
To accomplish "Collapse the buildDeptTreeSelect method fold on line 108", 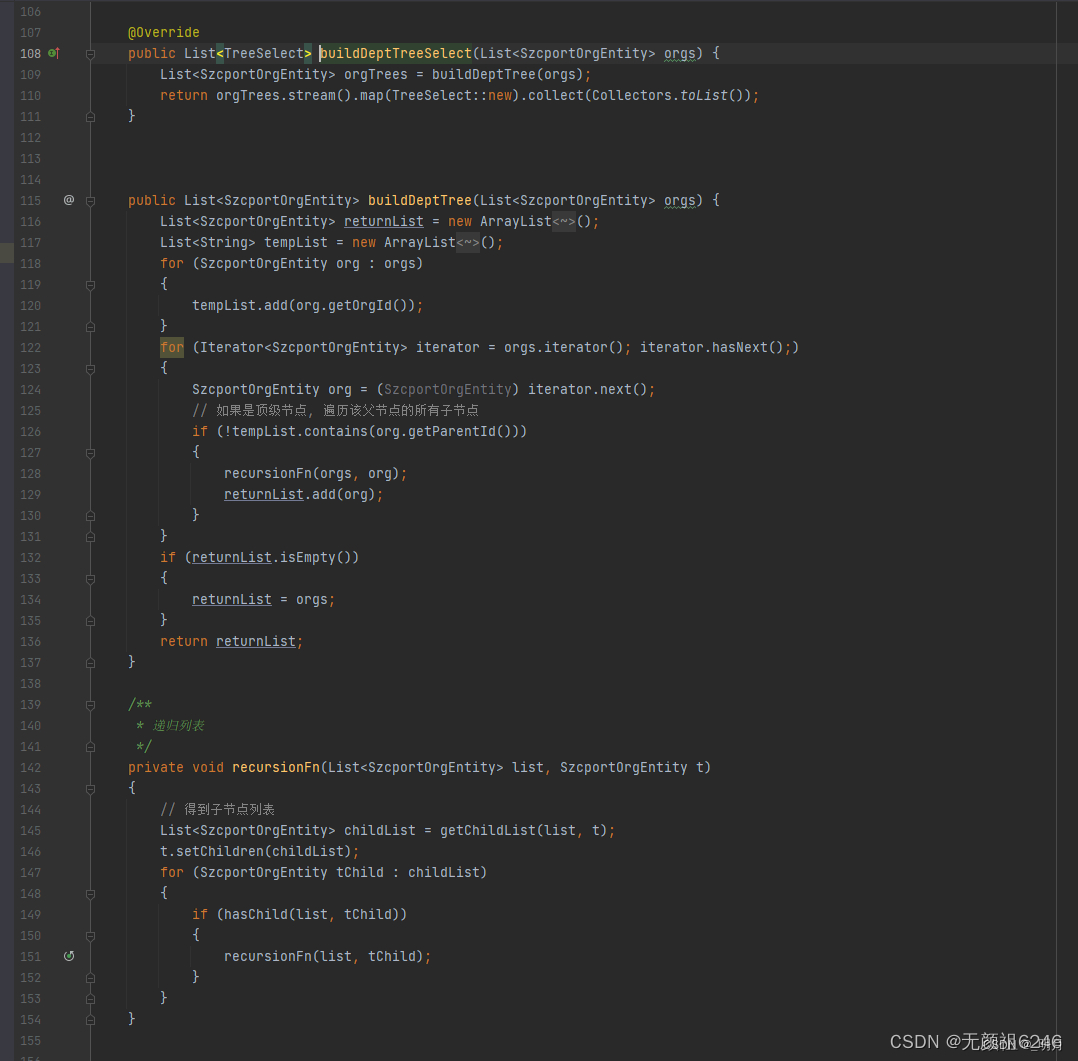I will click(90, 54).
